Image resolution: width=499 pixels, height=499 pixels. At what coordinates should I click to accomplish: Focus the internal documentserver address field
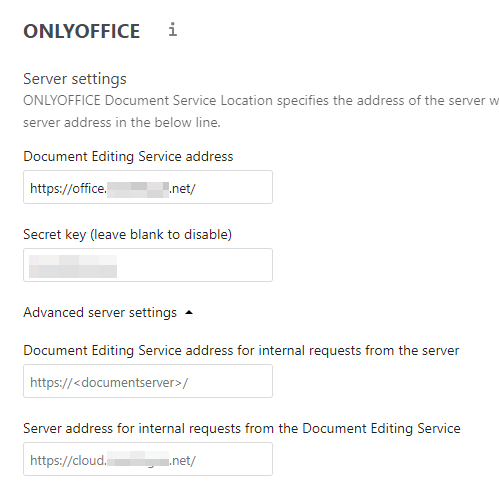[x=148, y=381]
